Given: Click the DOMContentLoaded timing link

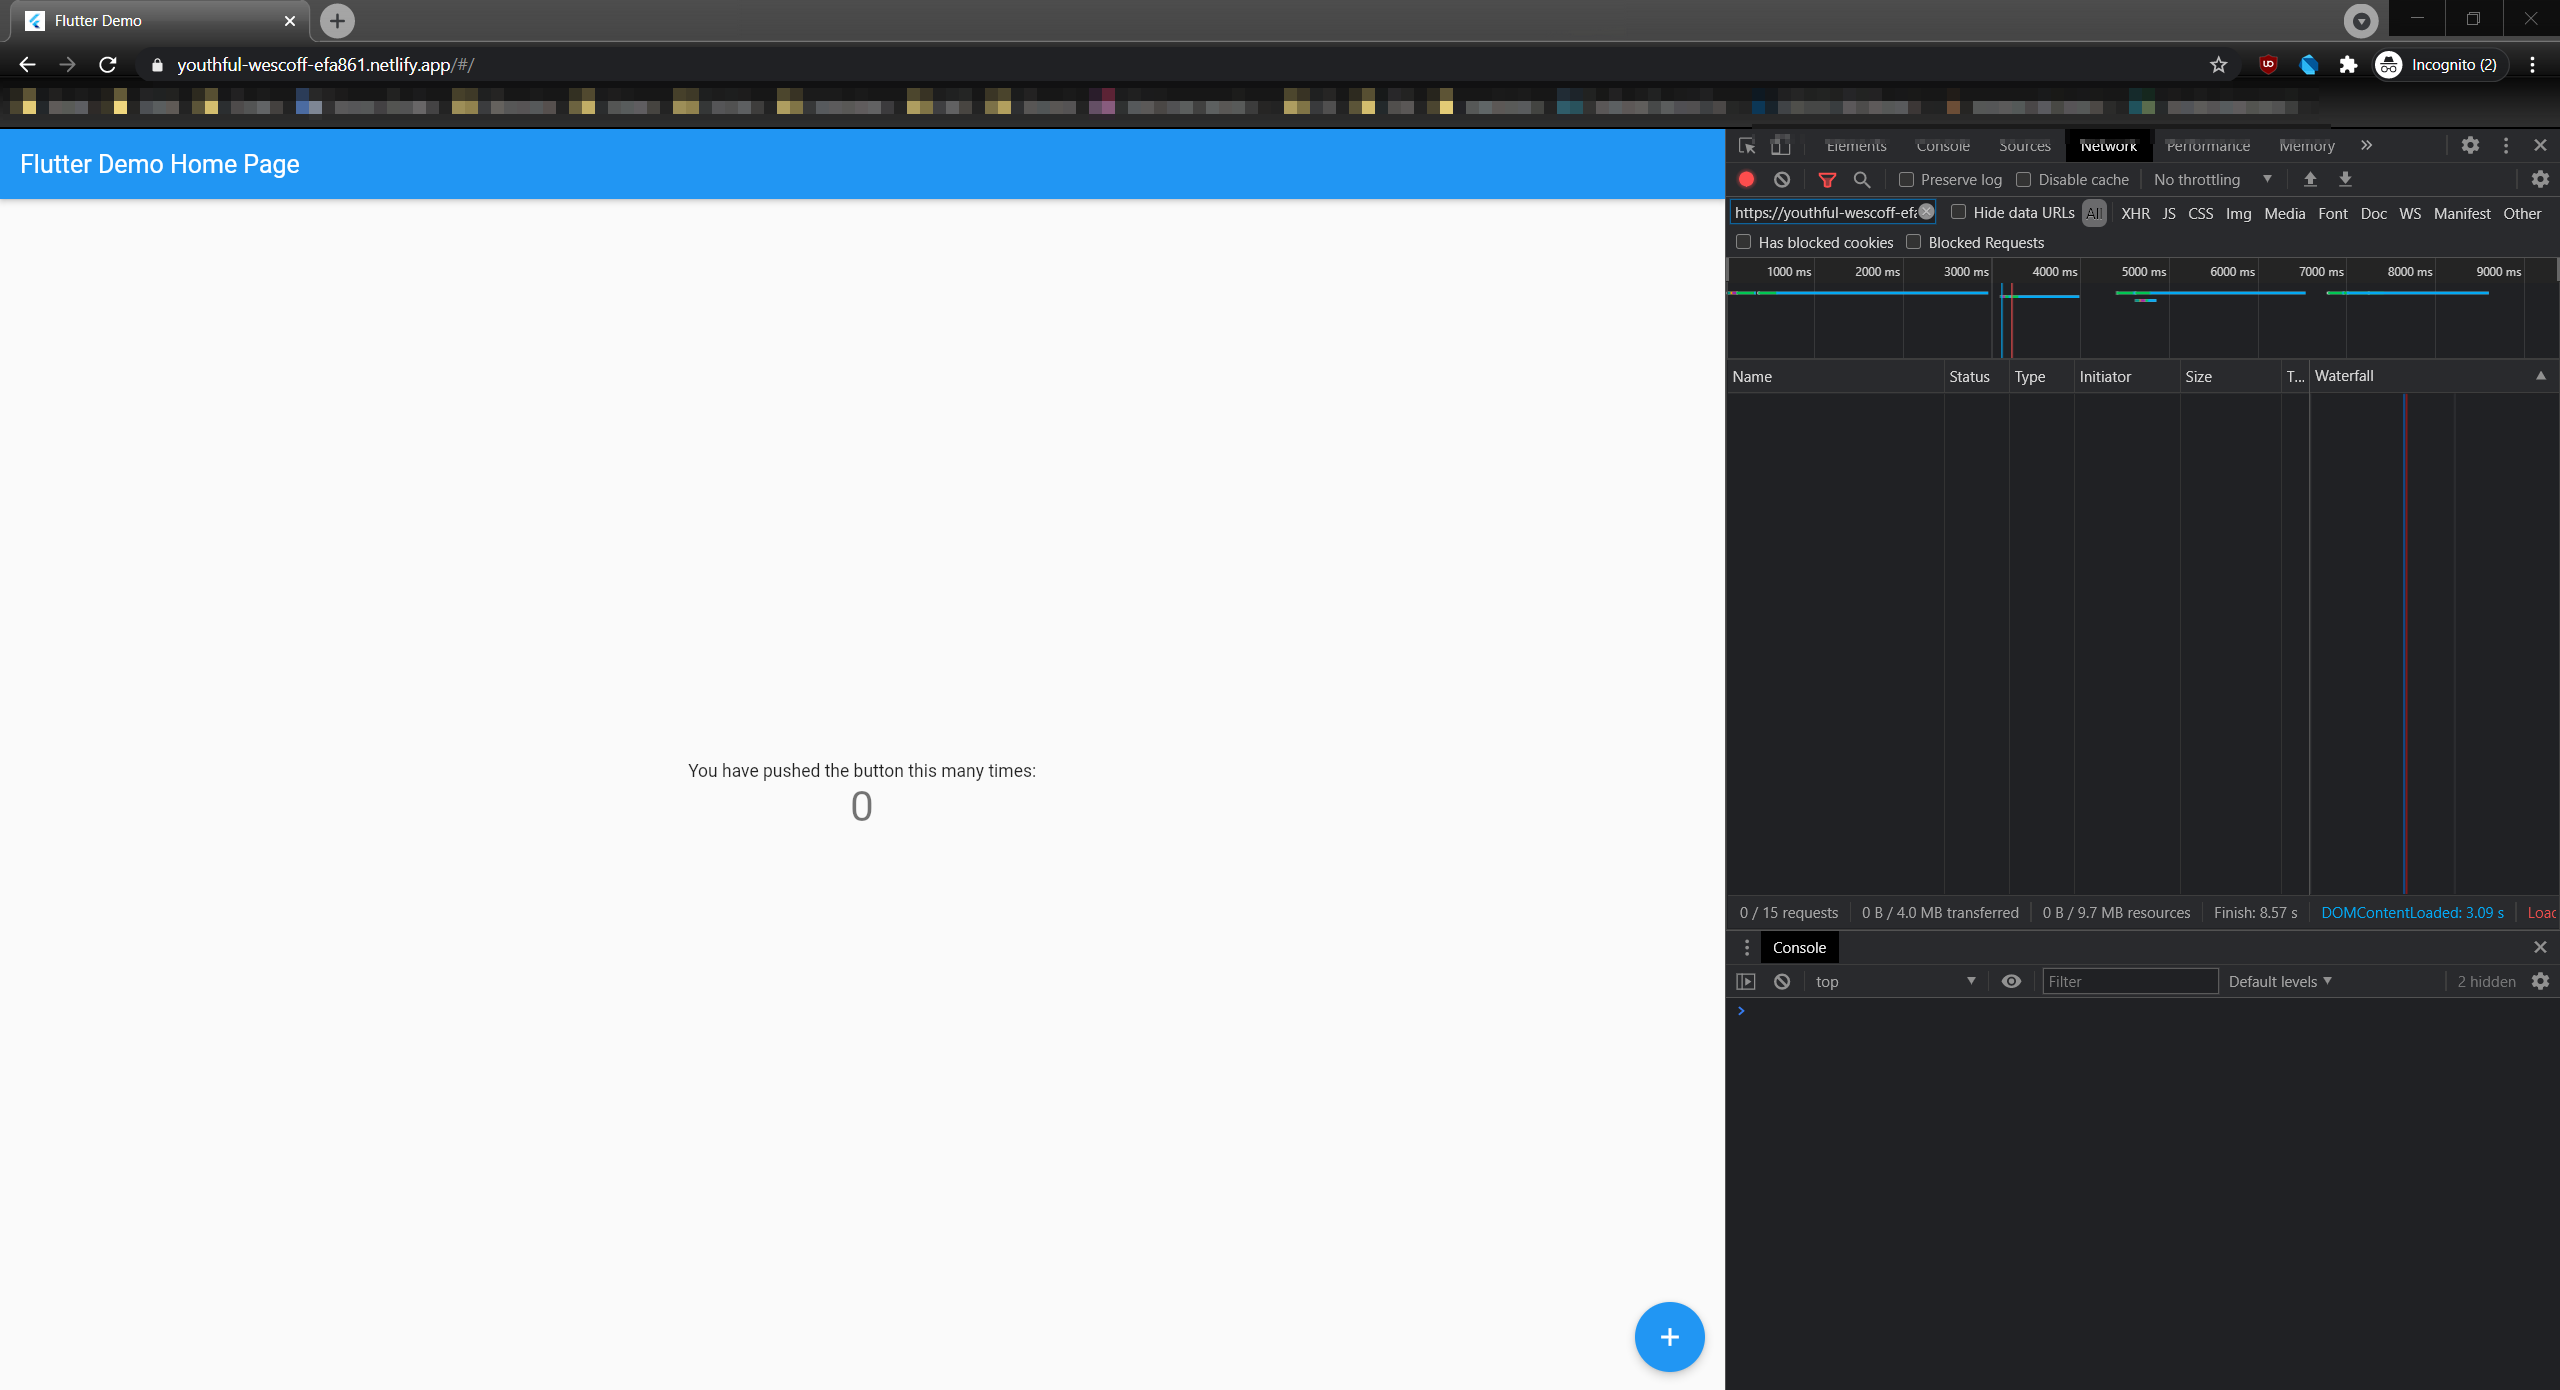Looking at the screenshot, I should (x=2411, y=912).
